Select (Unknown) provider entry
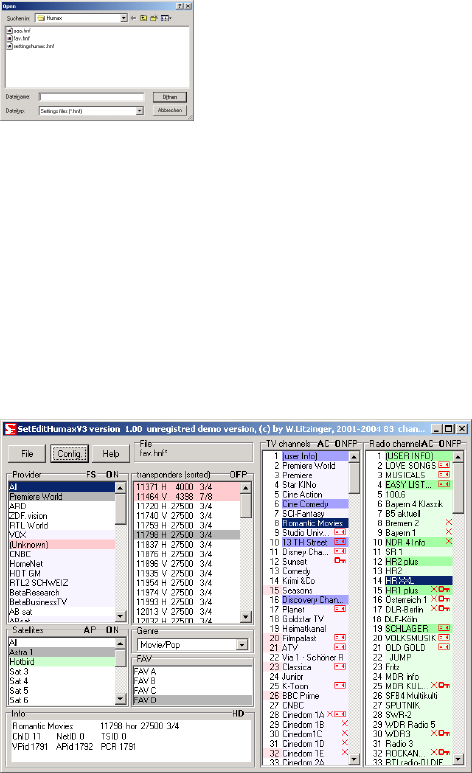This screenshot has width=472, height=773. (x=62, y=545)
